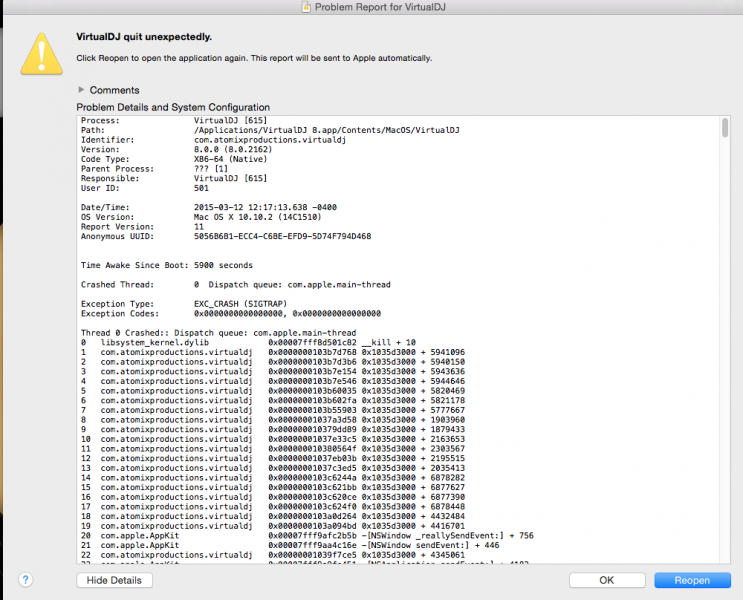
Task: Click the OK button
Action: (607, 580)
